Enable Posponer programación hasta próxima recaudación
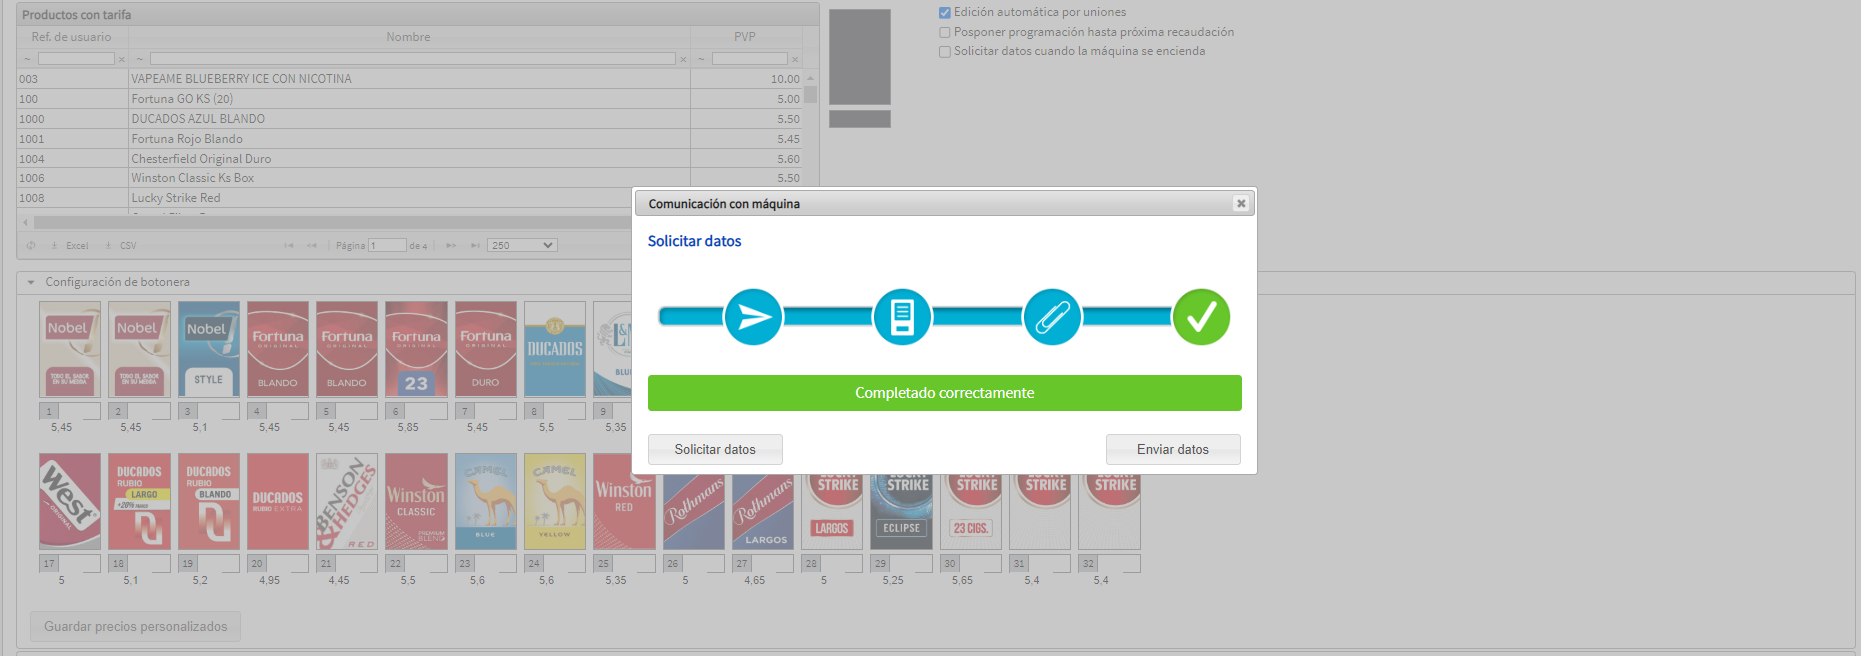The image size is (1861, 656). point(945,32)
